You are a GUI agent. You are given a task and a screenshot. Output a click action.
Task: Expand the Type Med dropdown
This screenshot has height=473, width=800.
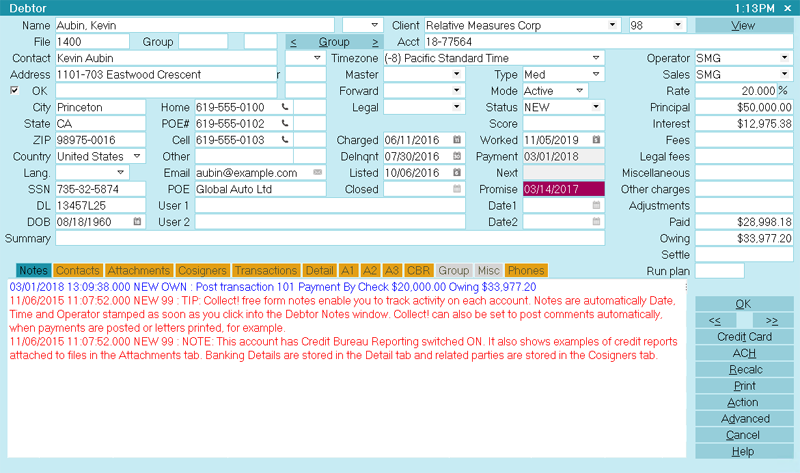click(595, 74)
